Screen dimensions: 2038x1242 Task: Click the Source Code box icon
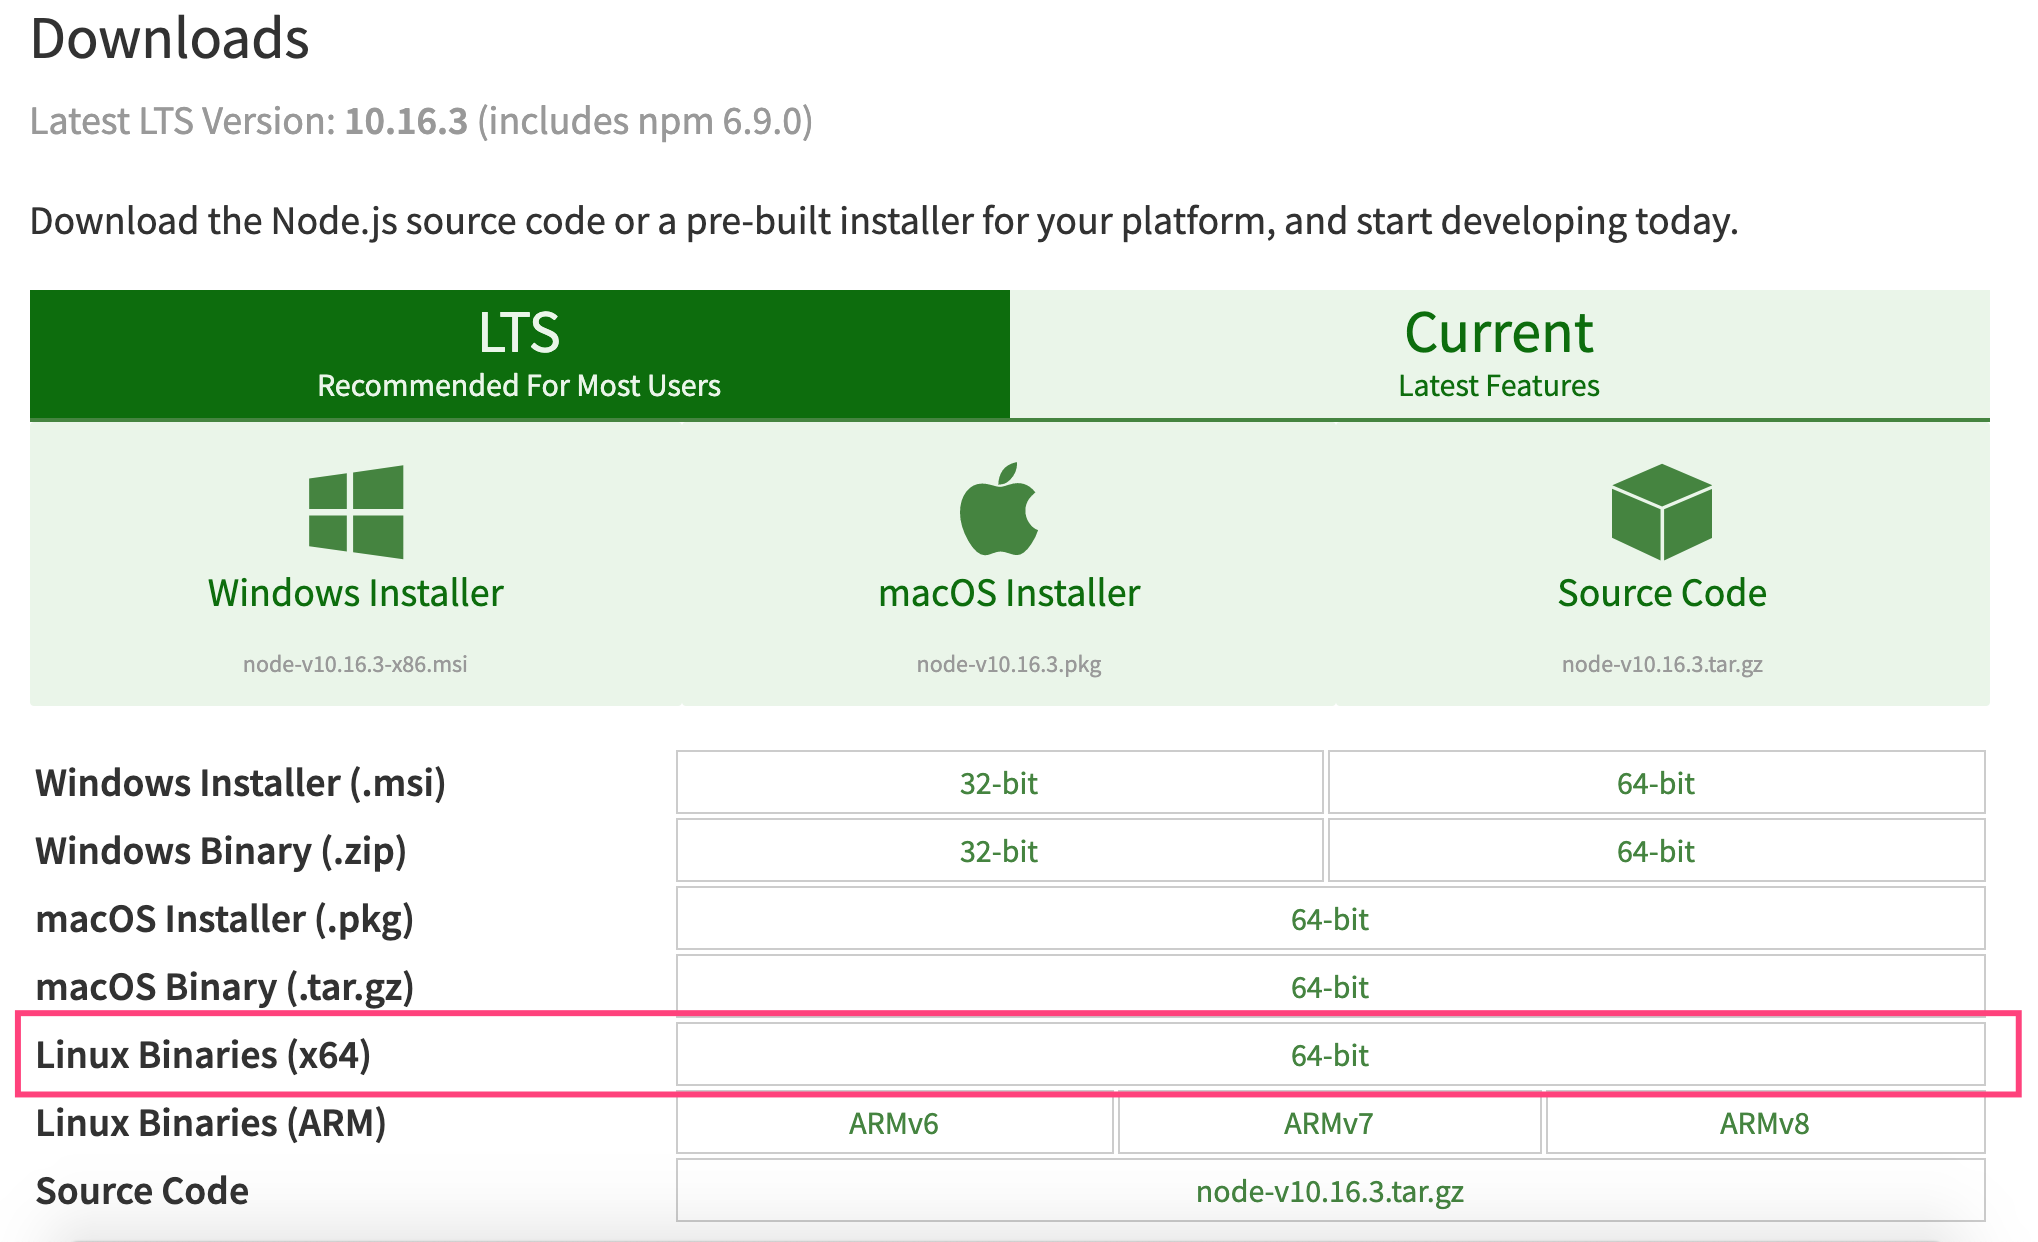point(1661,511)
